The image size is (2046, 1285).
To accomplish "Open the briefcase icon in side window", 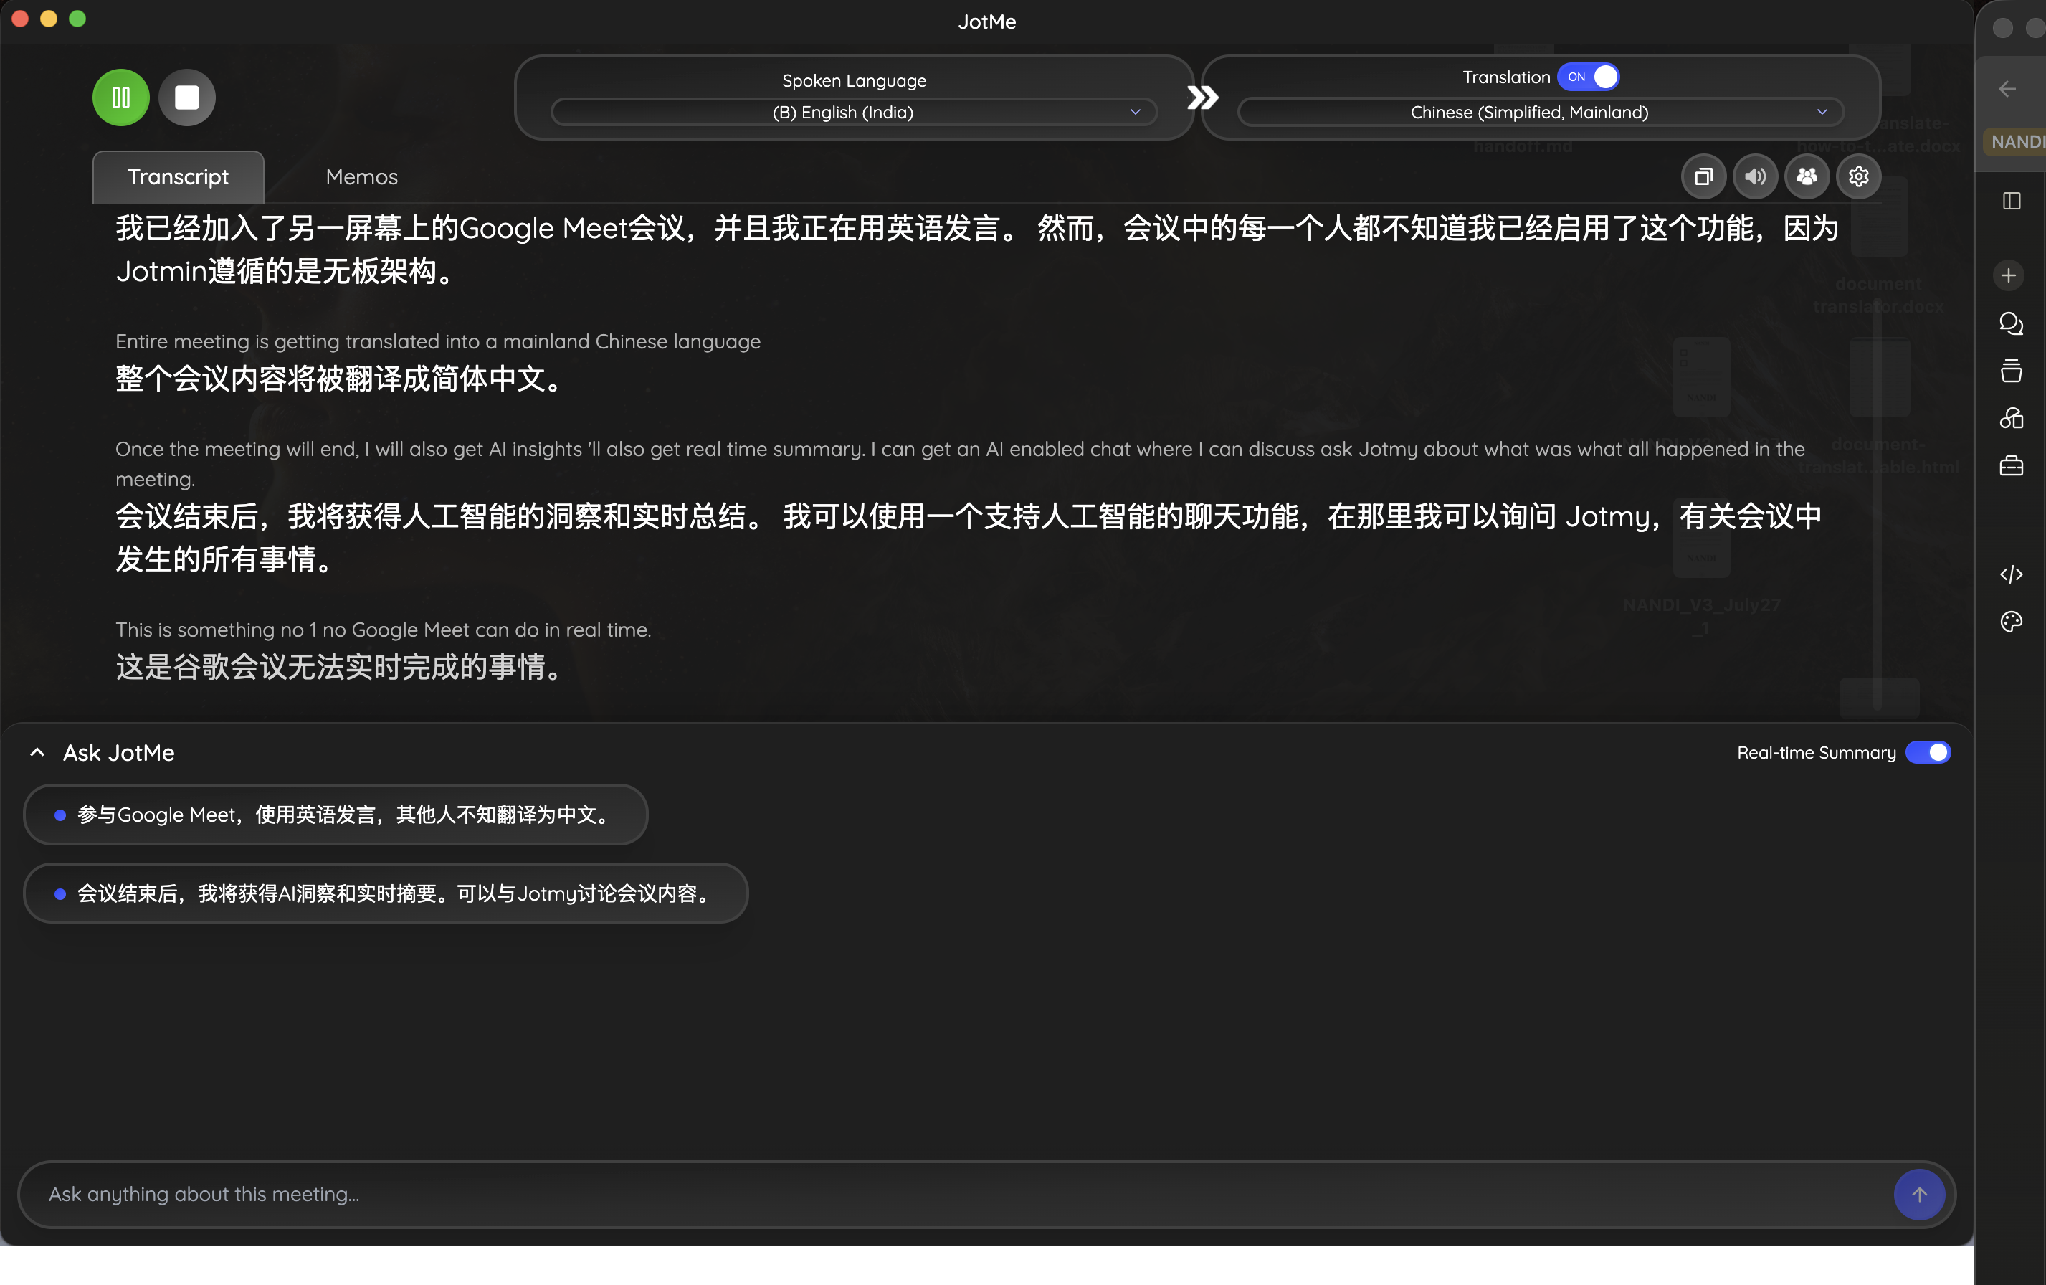I will (2011, 466).
